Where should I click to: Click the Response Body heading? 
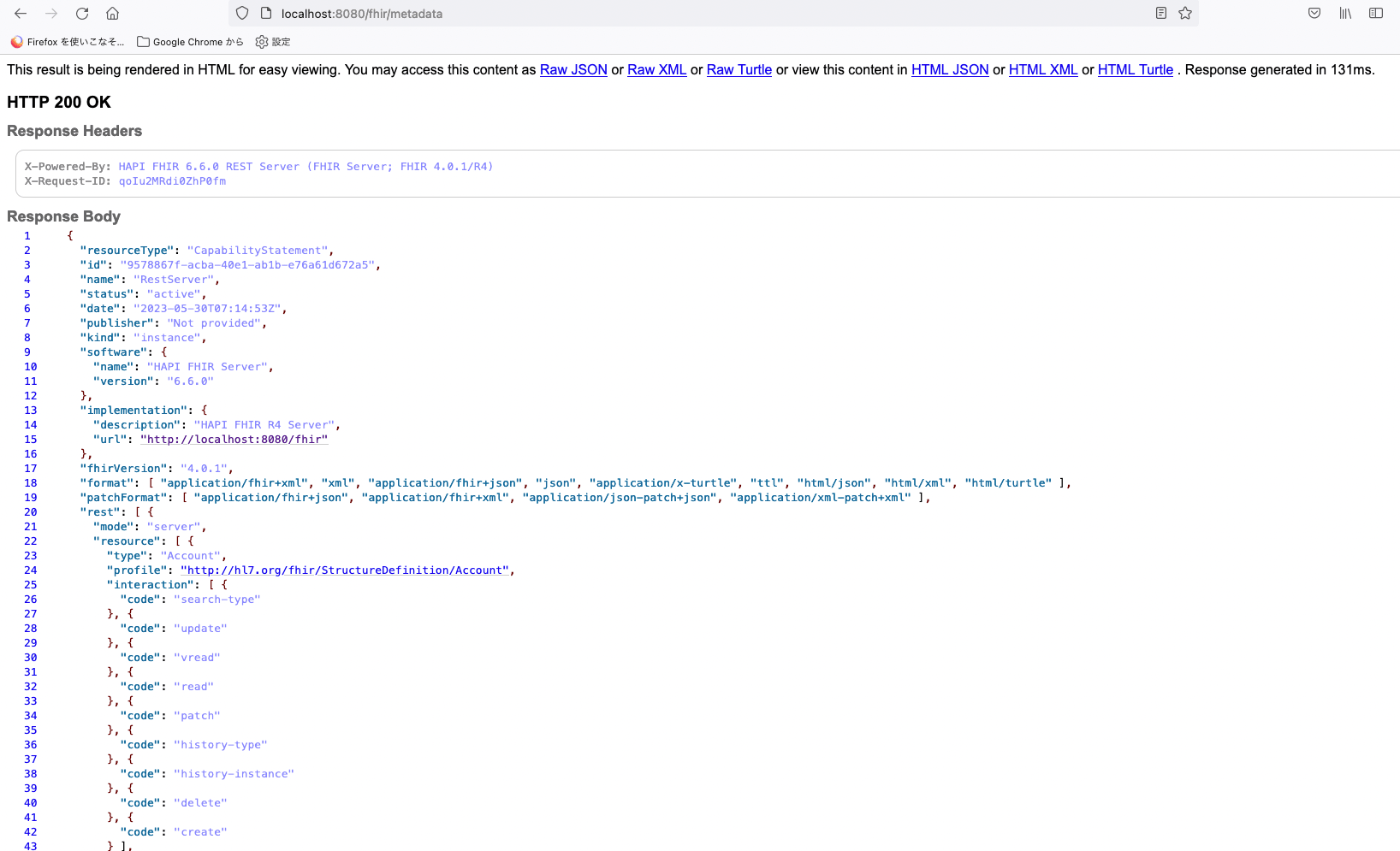coord(64,216)
